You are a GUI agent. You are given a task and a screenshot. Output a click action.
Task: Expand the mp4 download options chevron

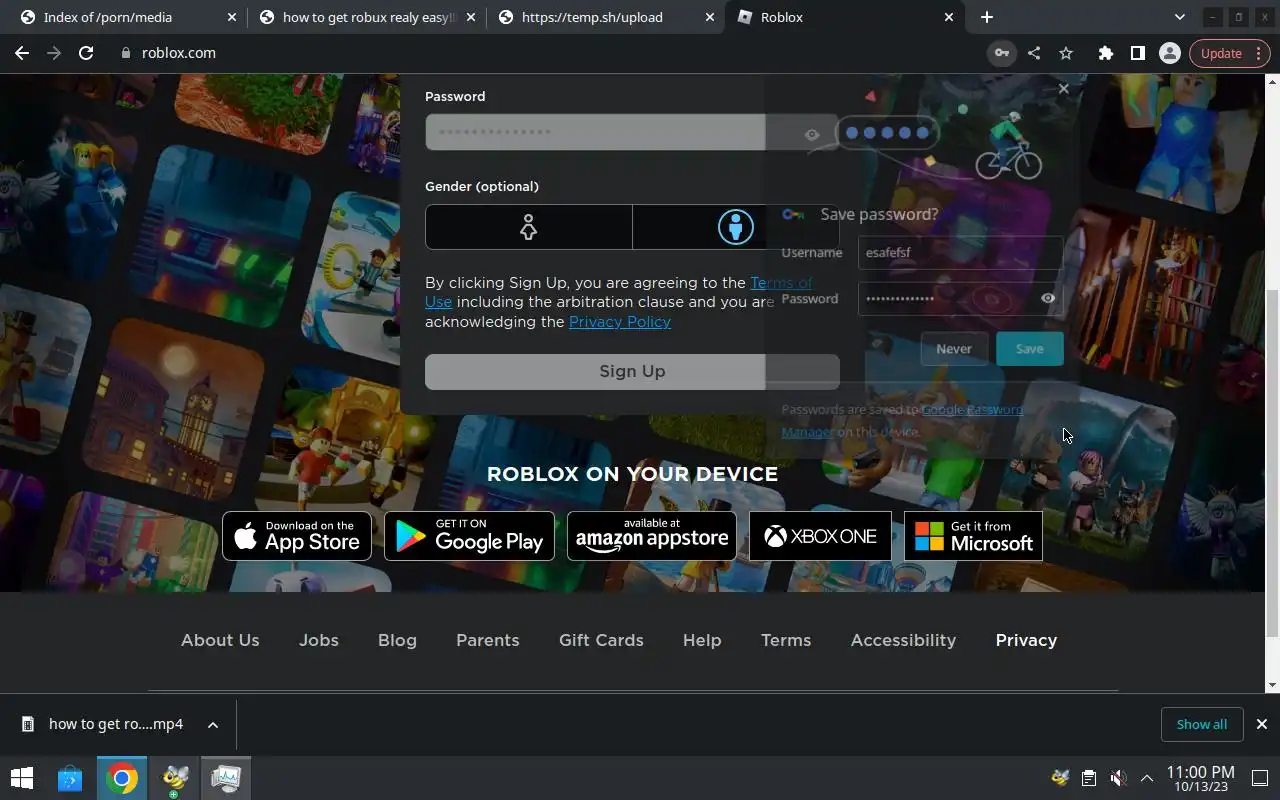pyautogui.click(x=213, y=724)
